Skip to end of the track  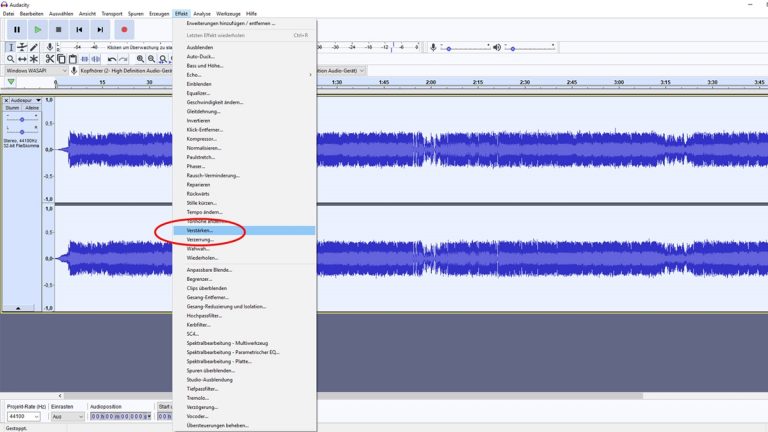pos(100,30)
